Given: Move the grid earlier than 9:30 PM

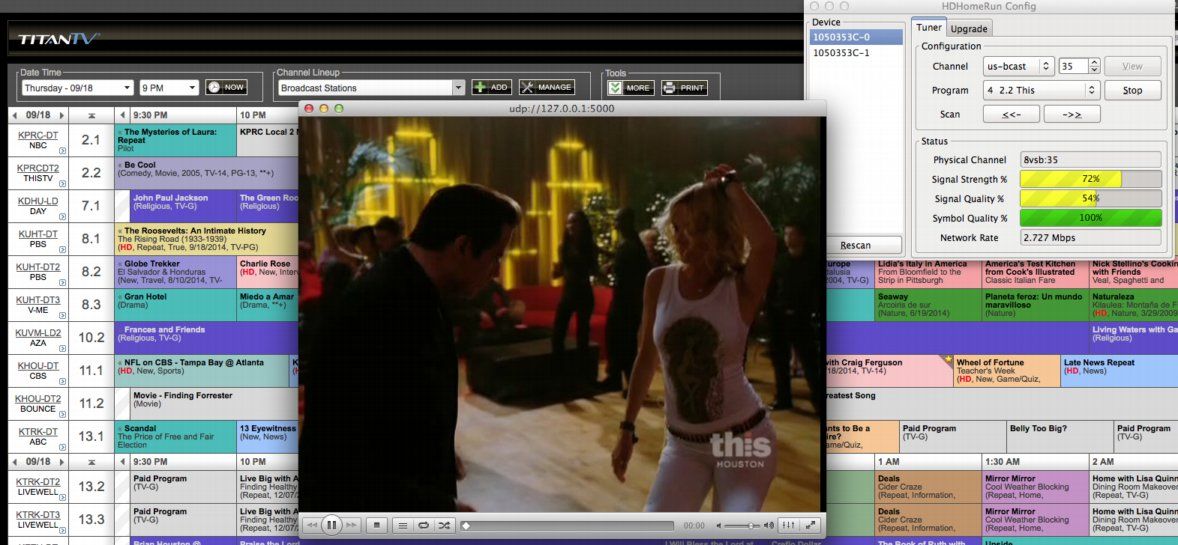Looking at the screenshot, I should point(122,116).
